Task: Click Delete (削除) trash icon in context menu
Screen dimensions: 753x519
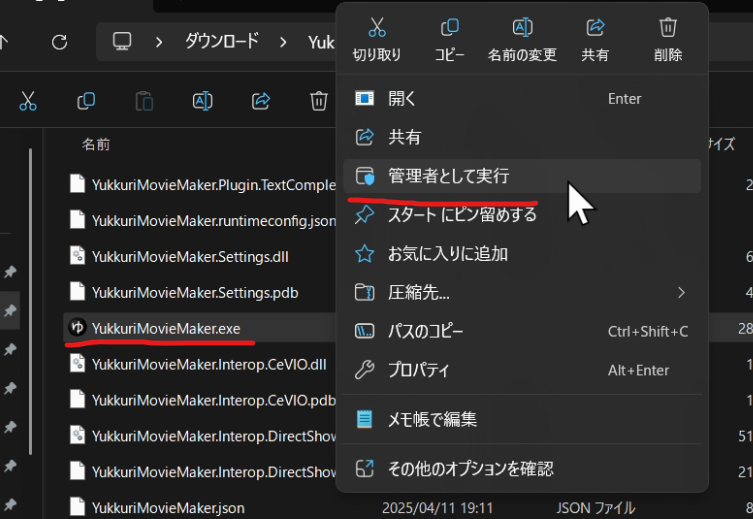Action: pyautogui.click(x=668, y=27)
